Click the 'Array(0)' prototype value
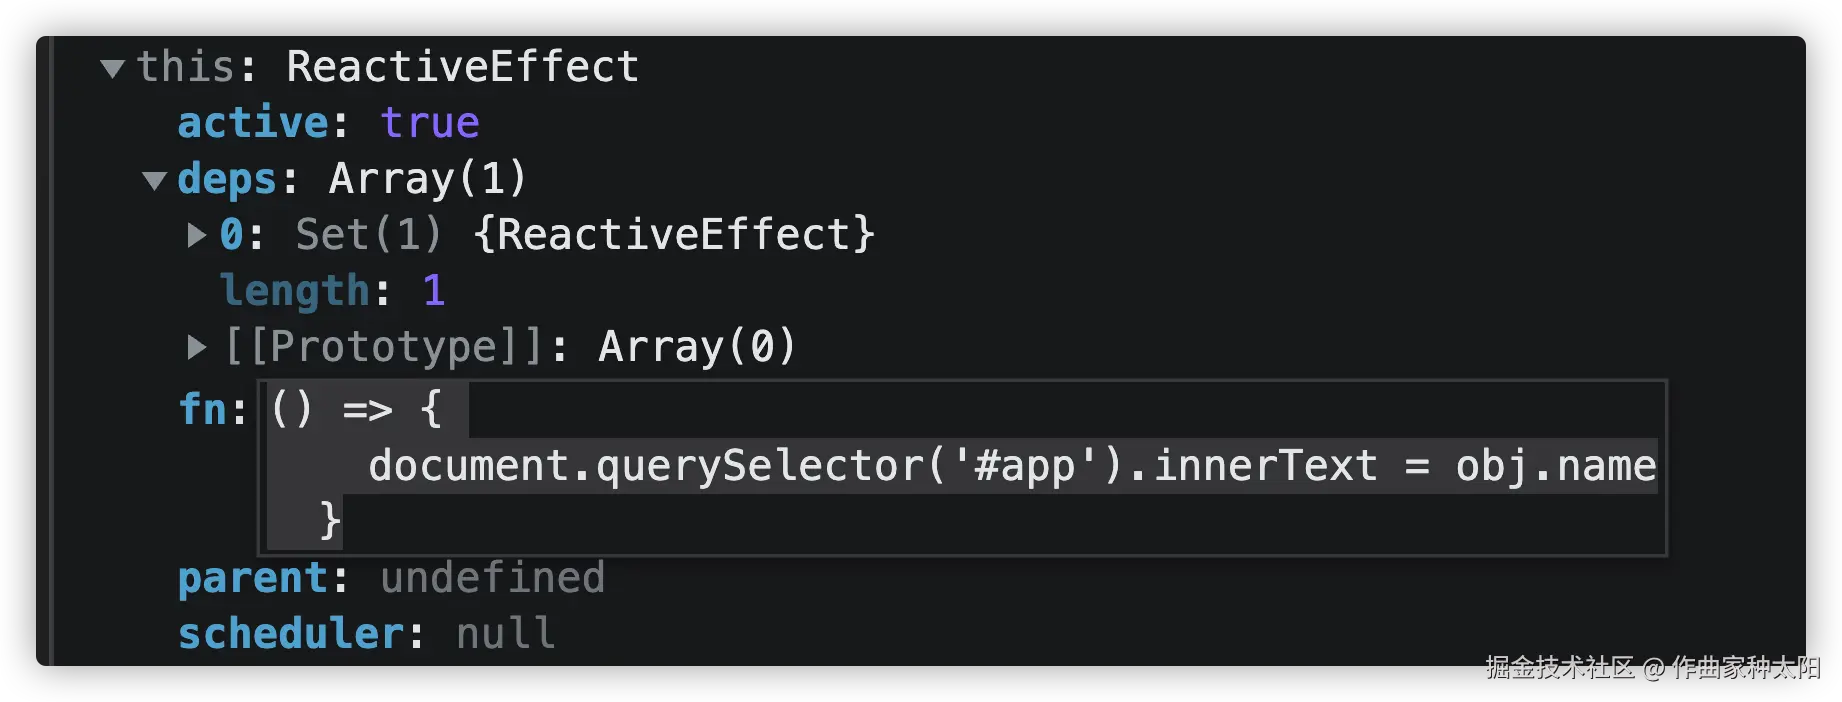This screenshot has width=1842, height=702. (696, 347)
